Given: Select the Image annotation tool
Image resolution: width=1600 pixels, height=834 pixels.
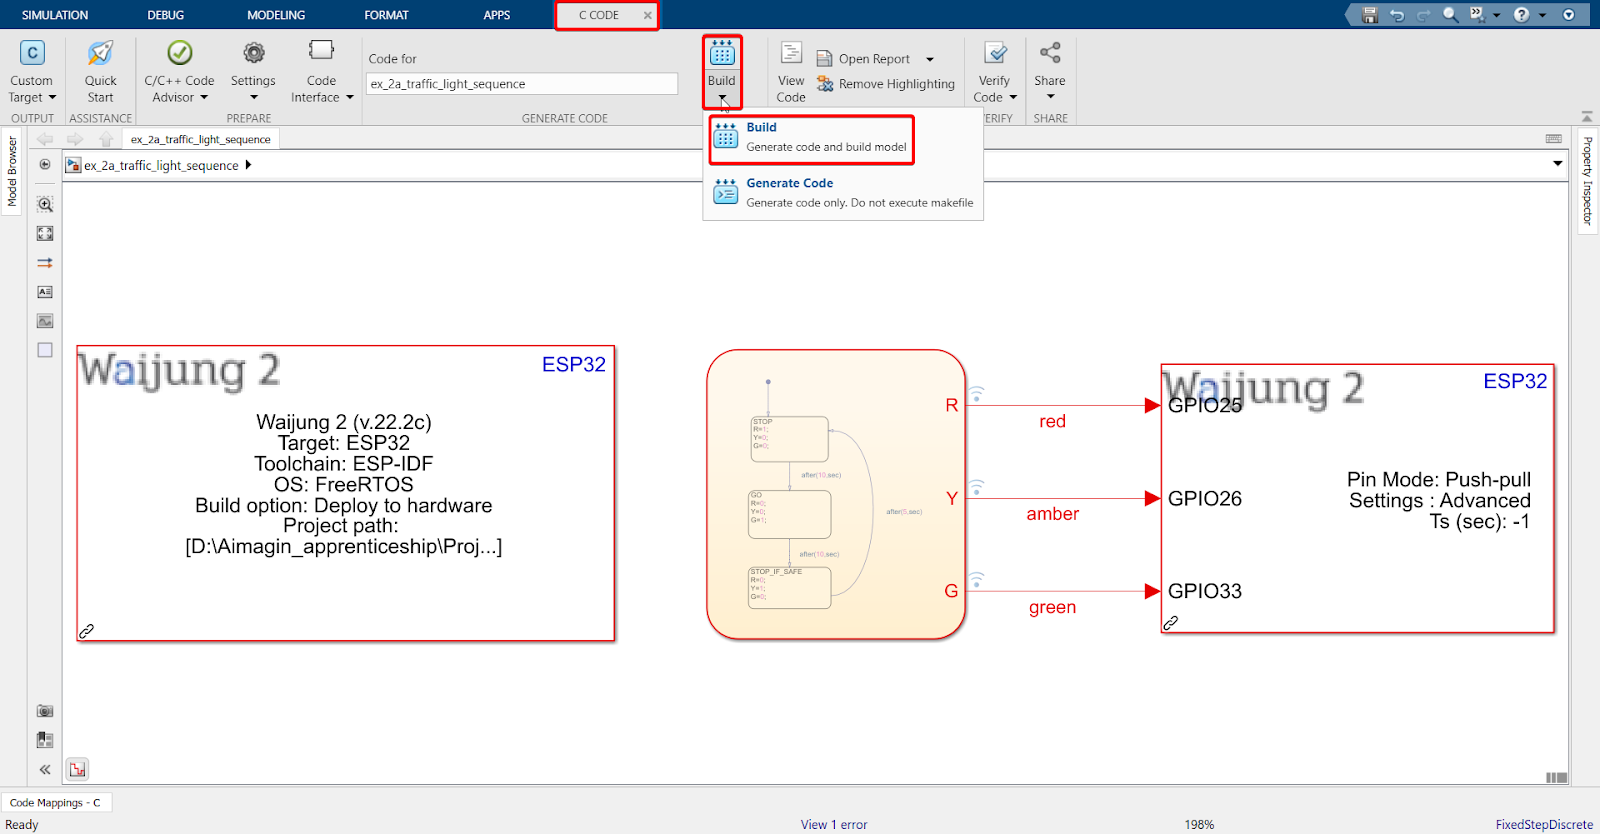Looking at the screenshot, I should pos(45,321).
